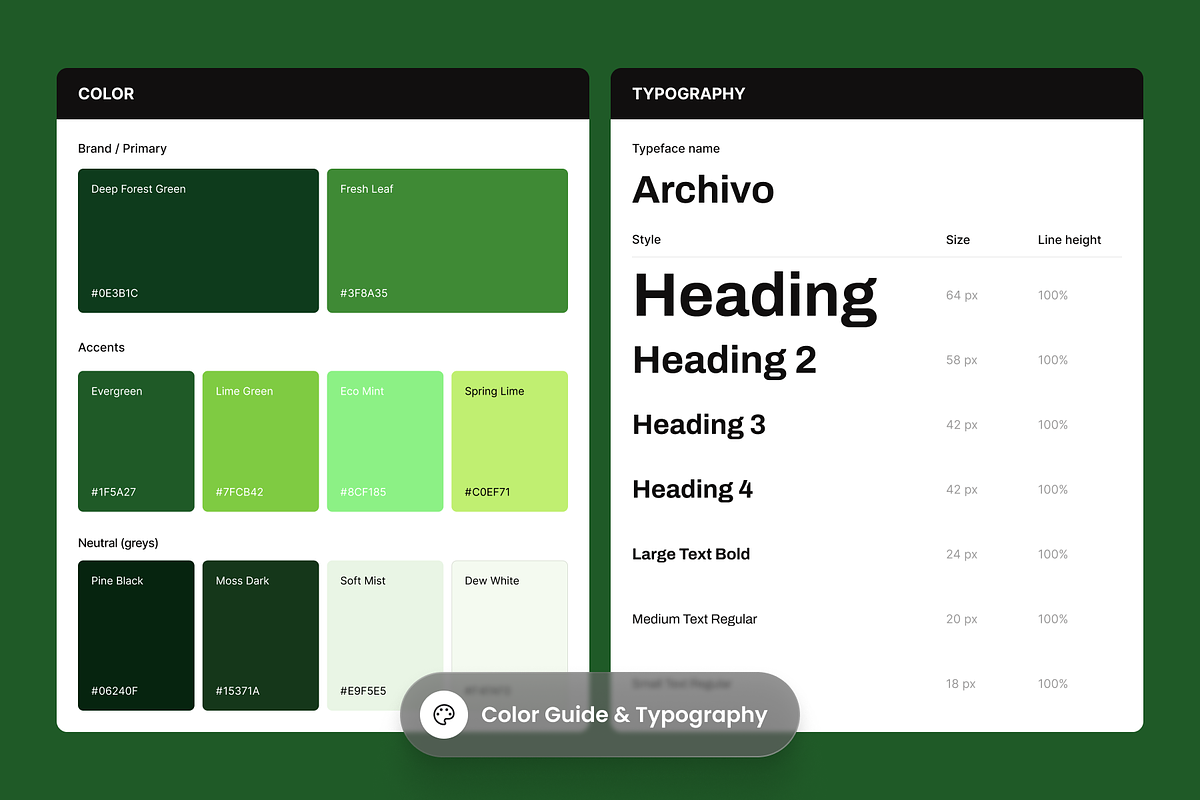1200x800 pixels.
Task: Click the TYPOGRAPHY panel title
Action: [689, 94]
